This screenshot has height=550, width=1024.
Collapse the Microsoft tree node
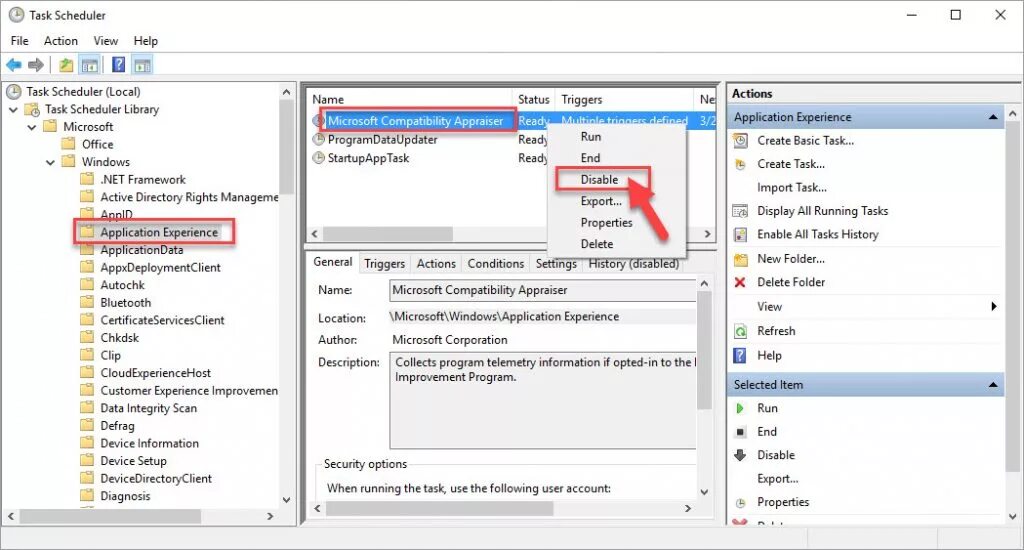(31, 127)
